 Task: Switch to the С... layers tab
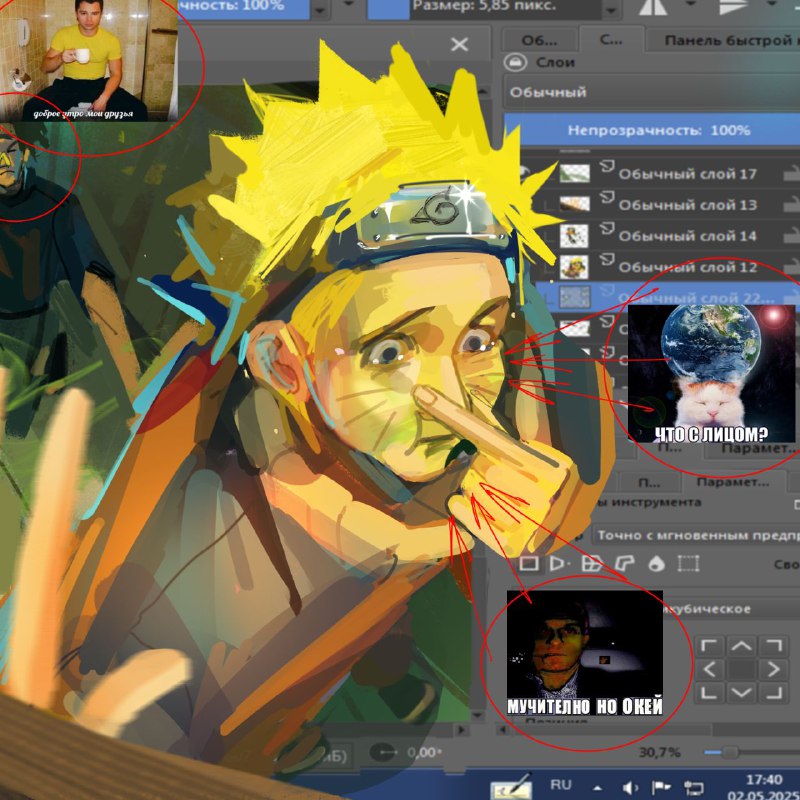point(611,39)
